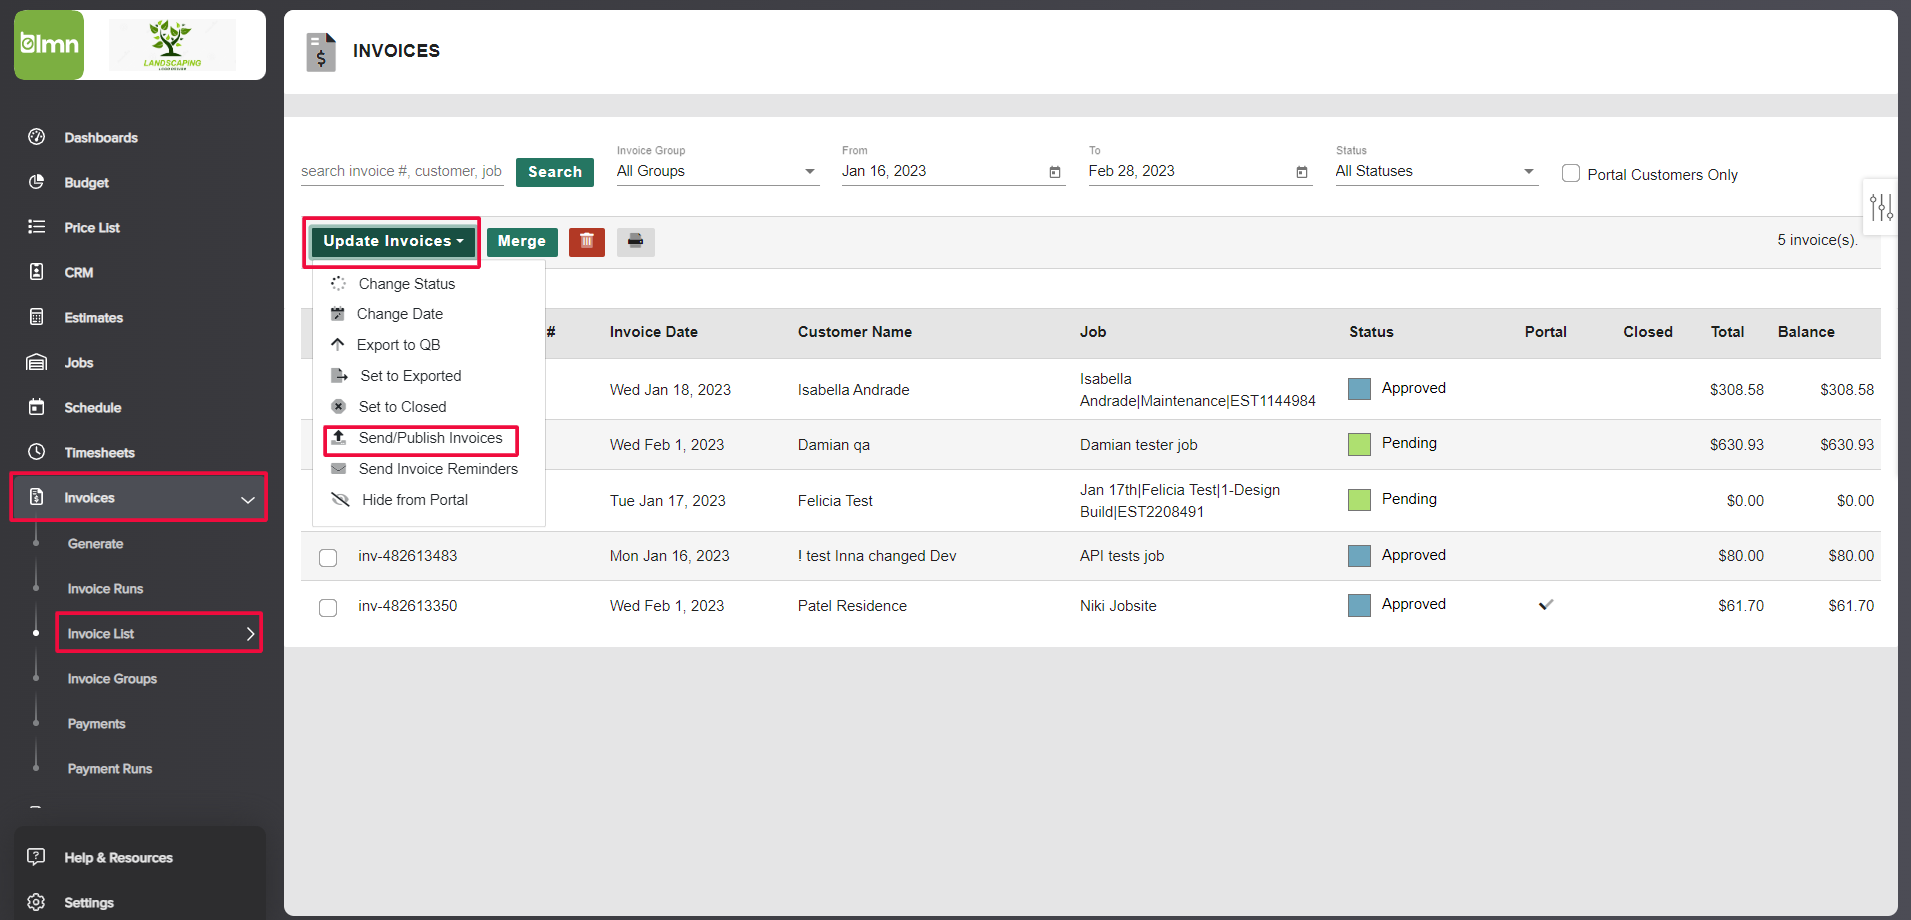Viewport: 1911px width, 920px height.
Task: Click the Schedule calendar icon
Action: click(x=37, y=407)
